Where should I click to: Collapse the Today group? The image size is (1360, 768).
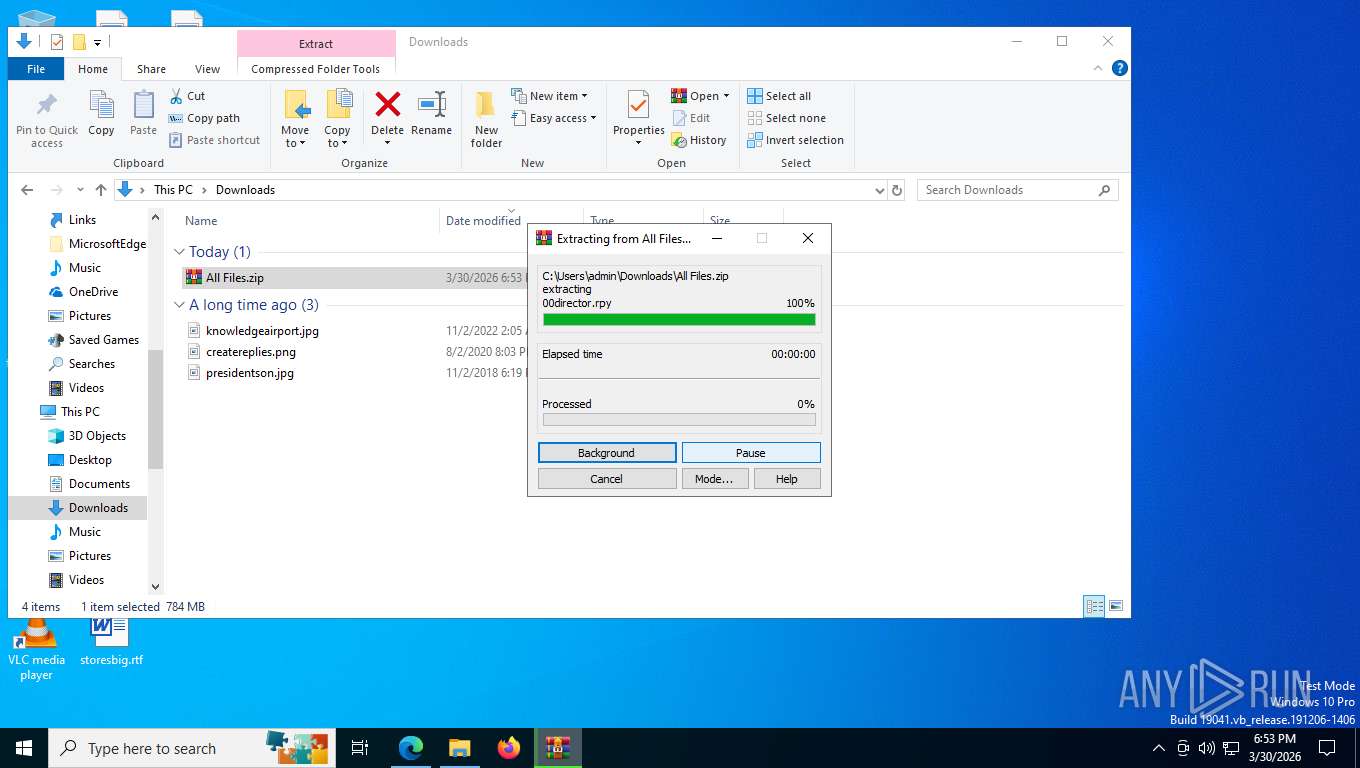tap(180, 252)
